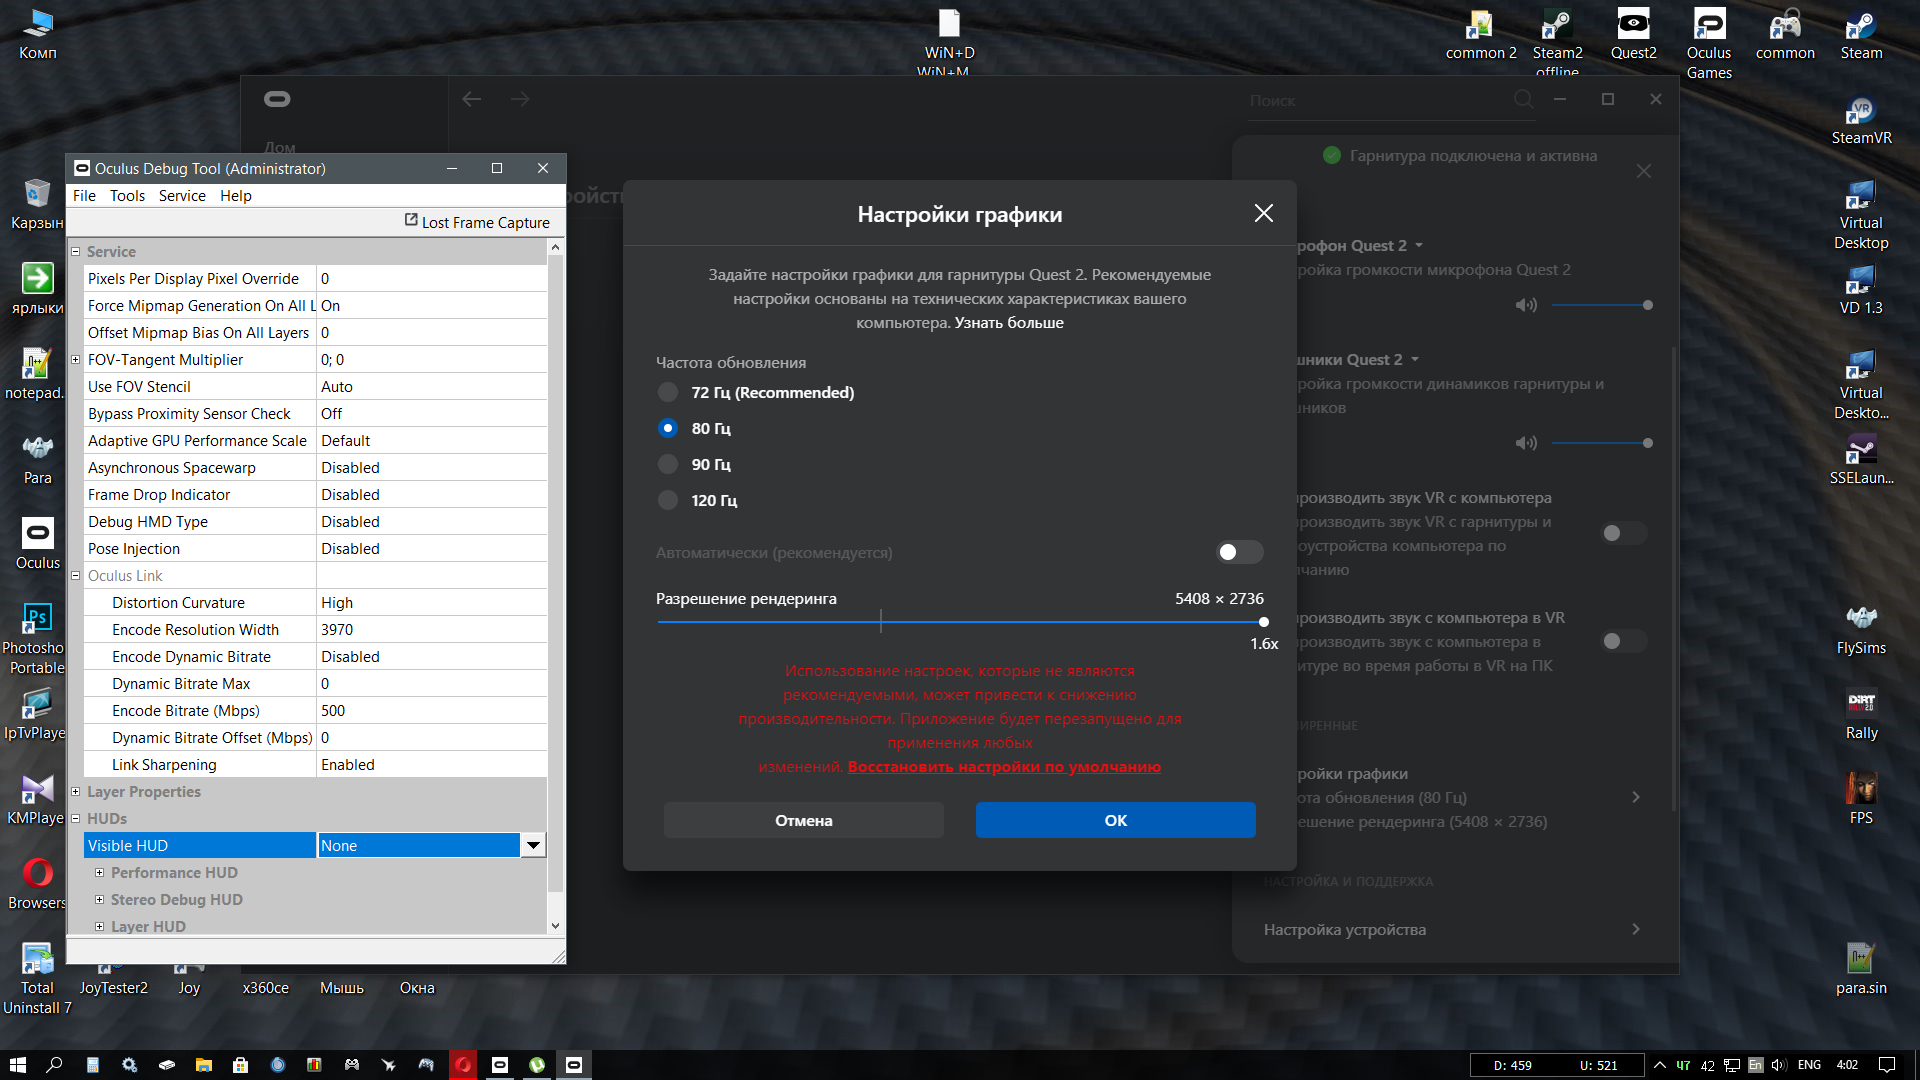Open the Quest2 desktop icon
The height and width of the screenshot is (1080, 1920).
(1633, 35)
